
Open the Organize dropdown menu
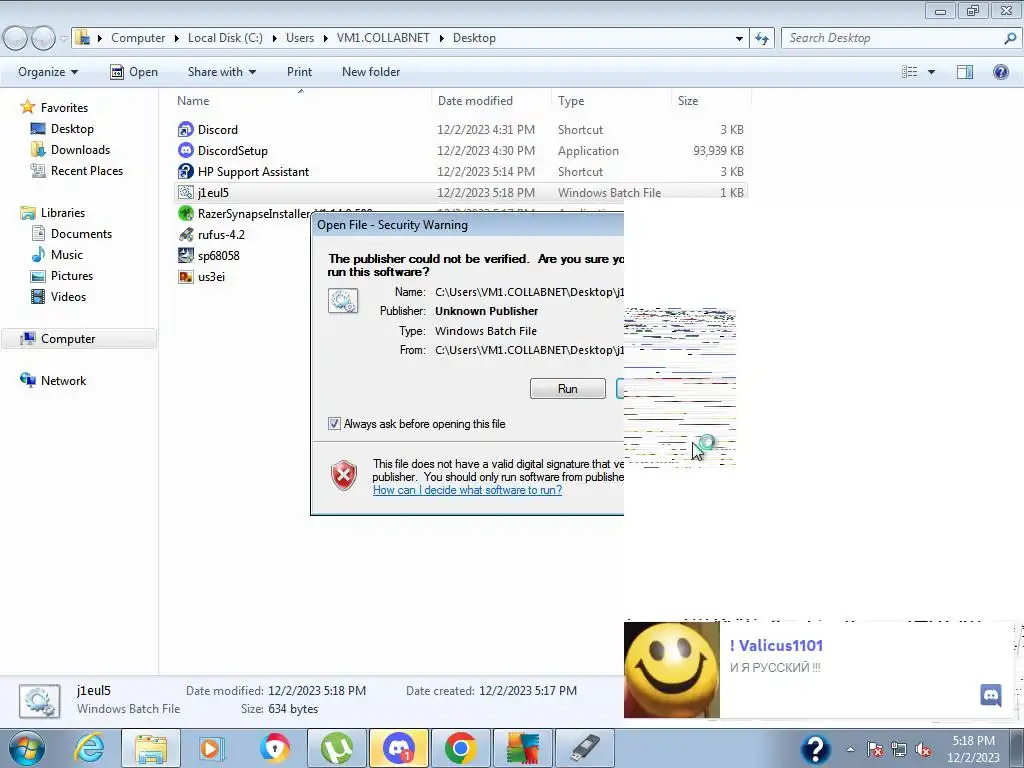tap(48, 72)
